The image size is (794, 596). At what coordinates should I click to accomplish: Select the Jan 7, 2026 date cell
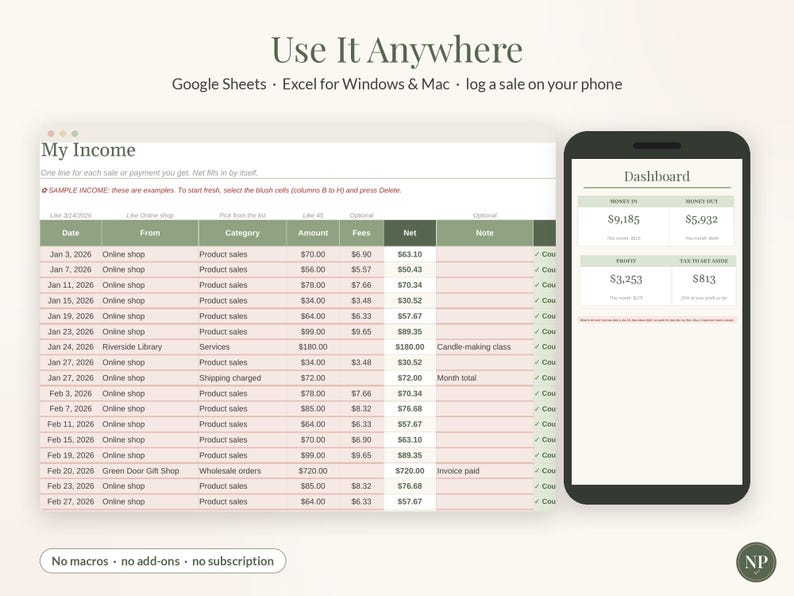point(71,269)
